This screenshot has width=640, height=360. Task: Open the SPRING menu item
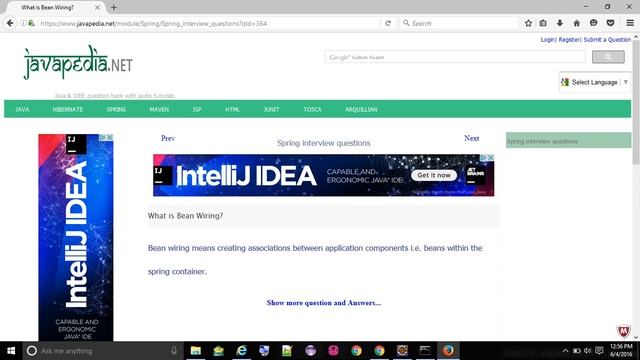(116, 109)
